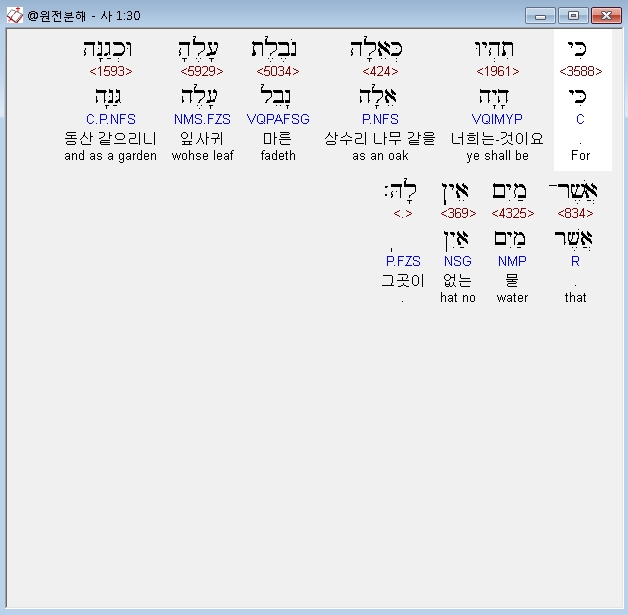Click the Hebrew root word above NSG

click(457, 240)
